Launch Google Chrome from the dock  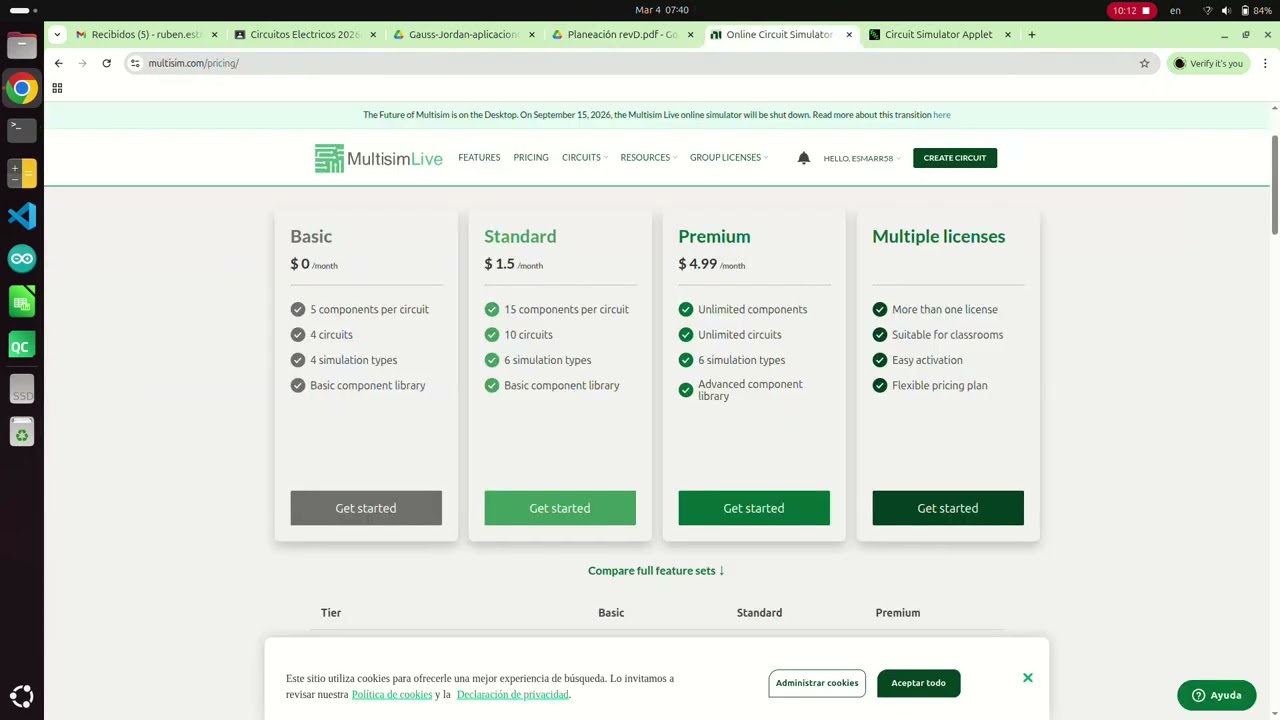[22, 88]
